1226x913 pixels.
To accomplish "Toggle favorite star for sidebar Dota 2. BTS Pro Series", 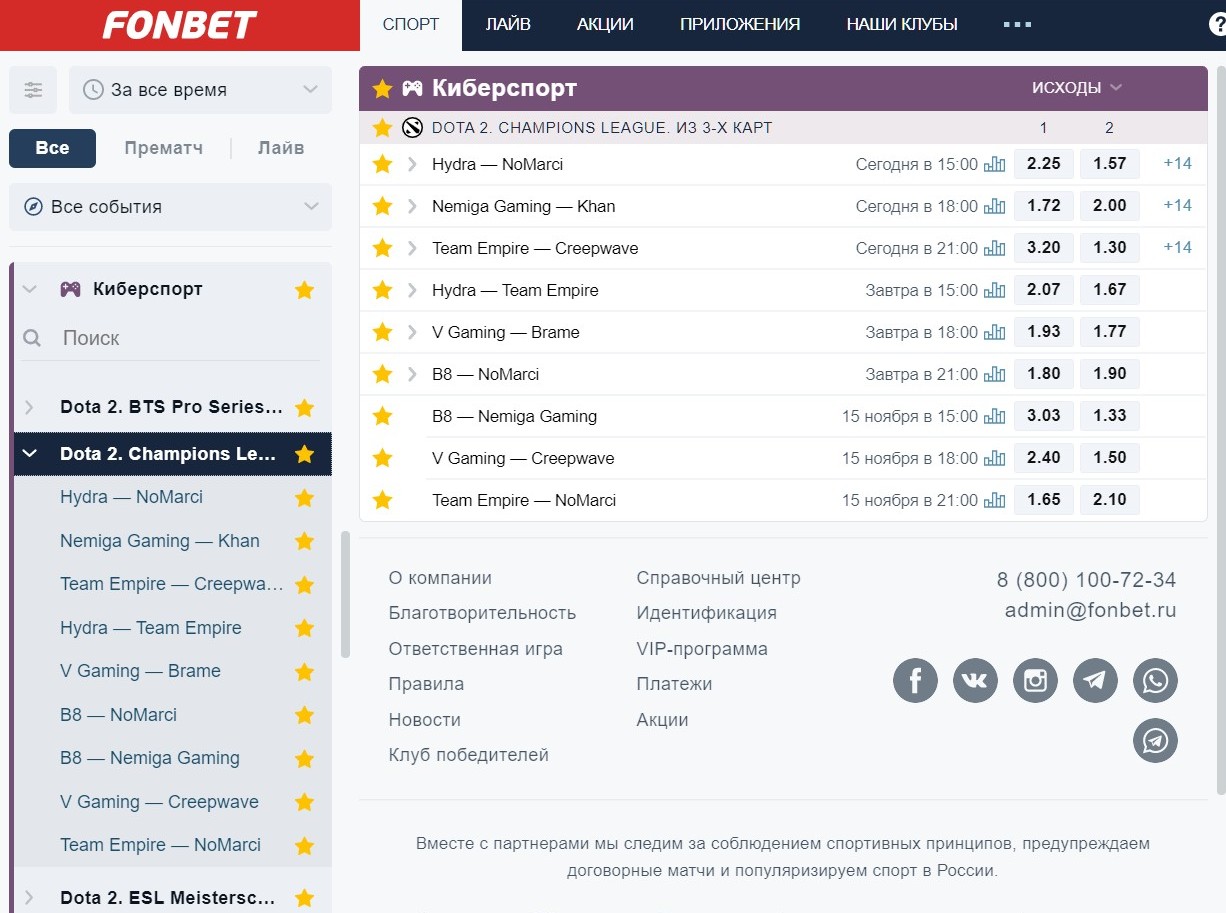I will click(305, 408).
